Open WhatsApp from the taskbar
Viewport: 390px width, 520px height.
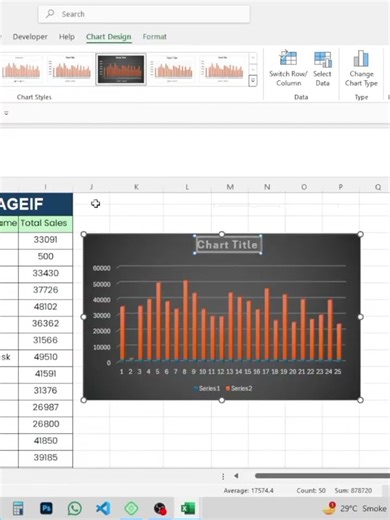coord(74,508)
